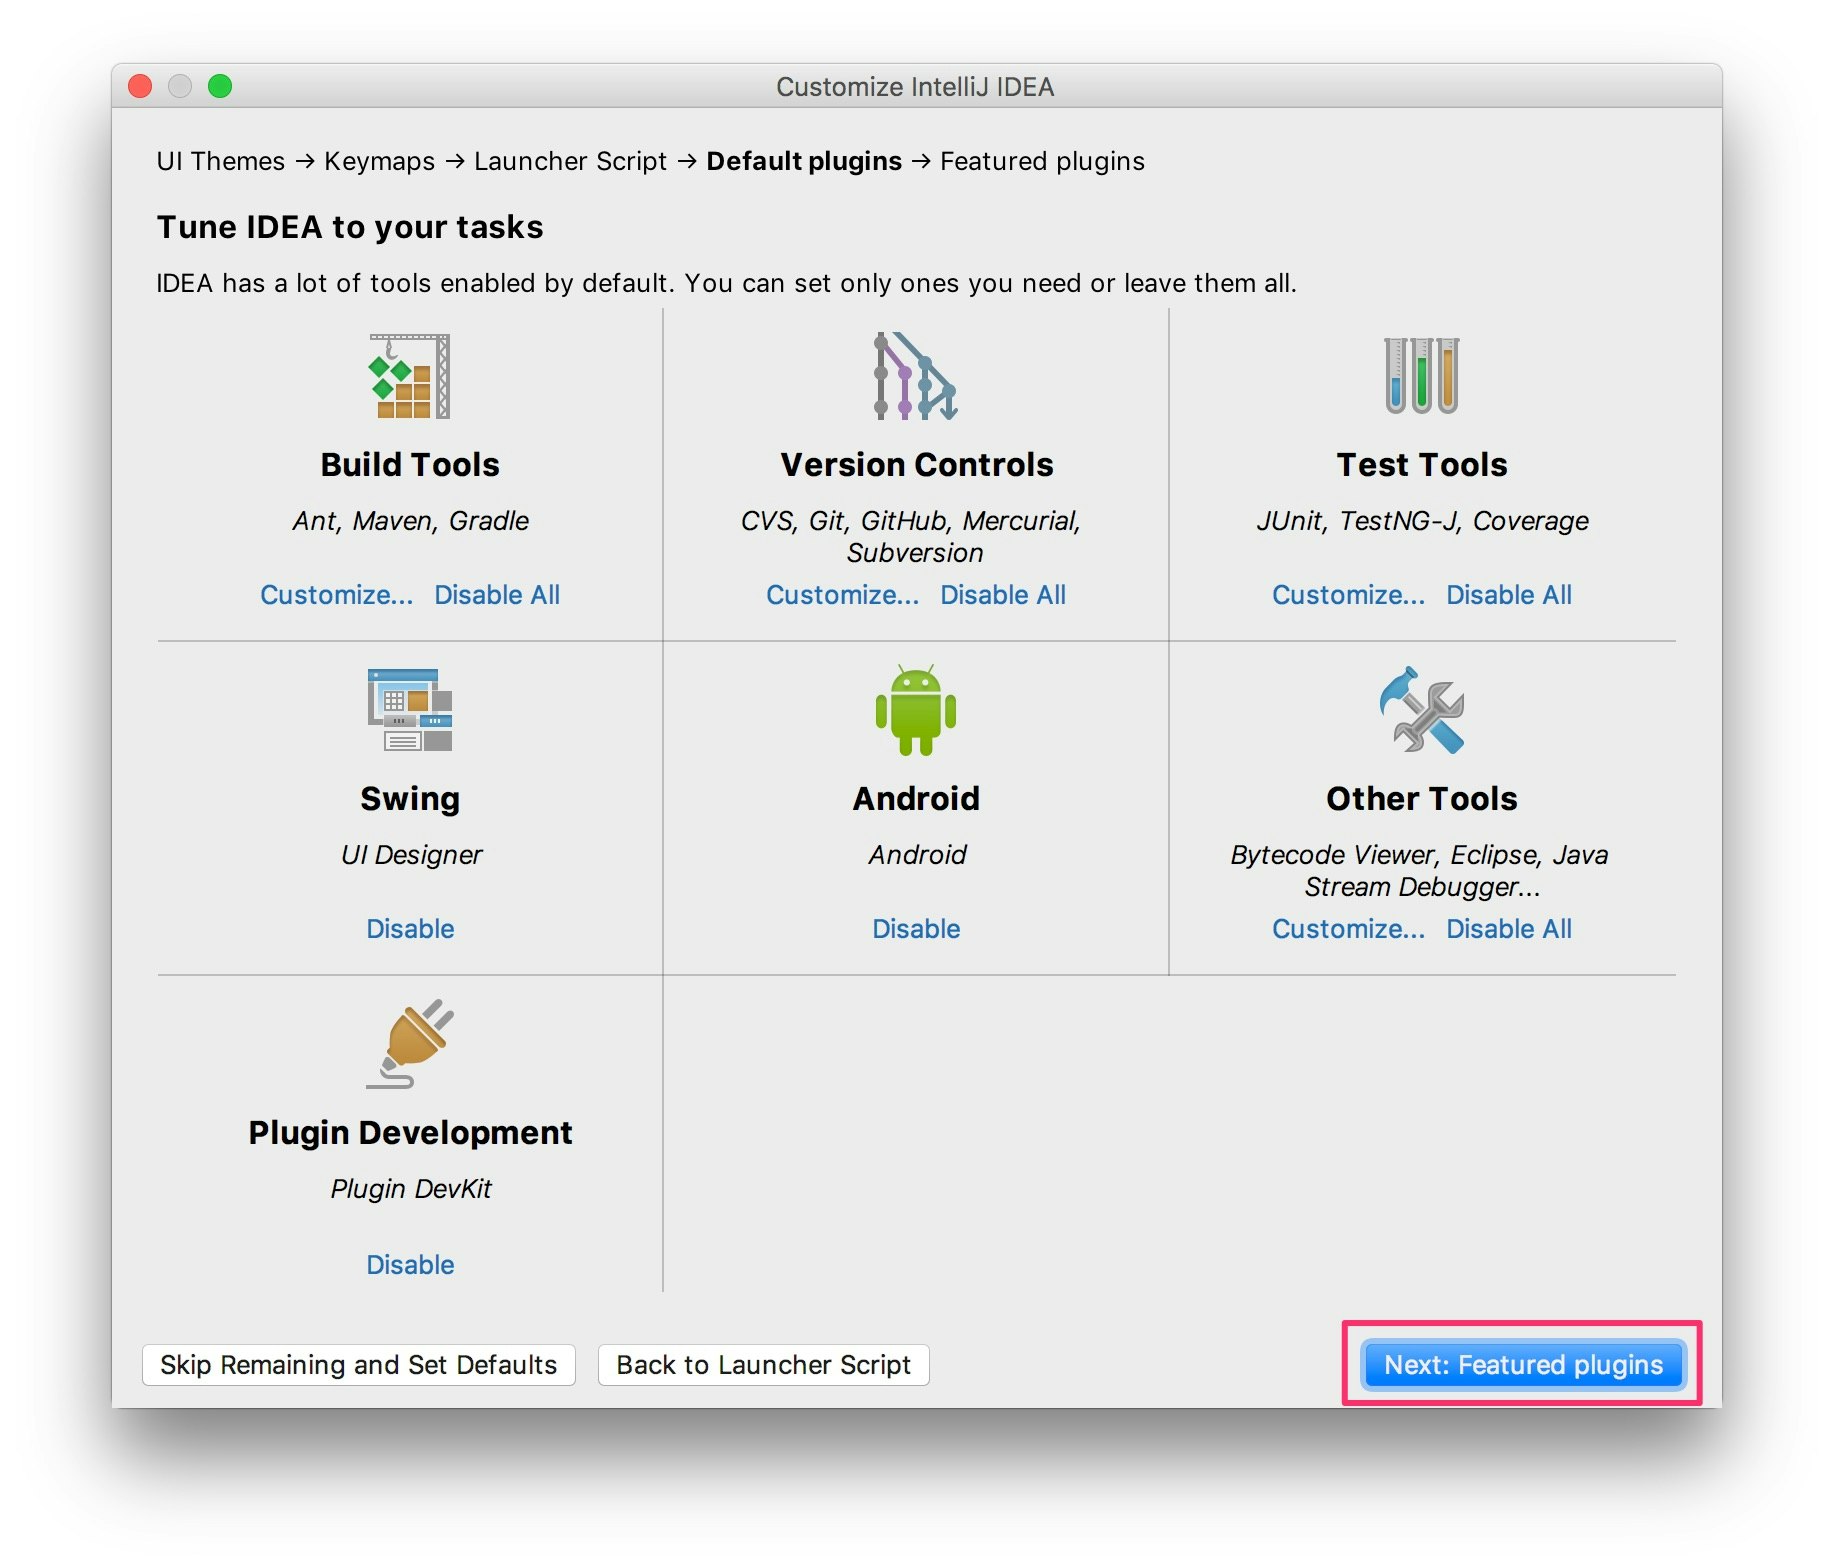Screen dimensions: 1834x1568
Task: Customize the Version Controls plugins
Action: click(843, 595)
